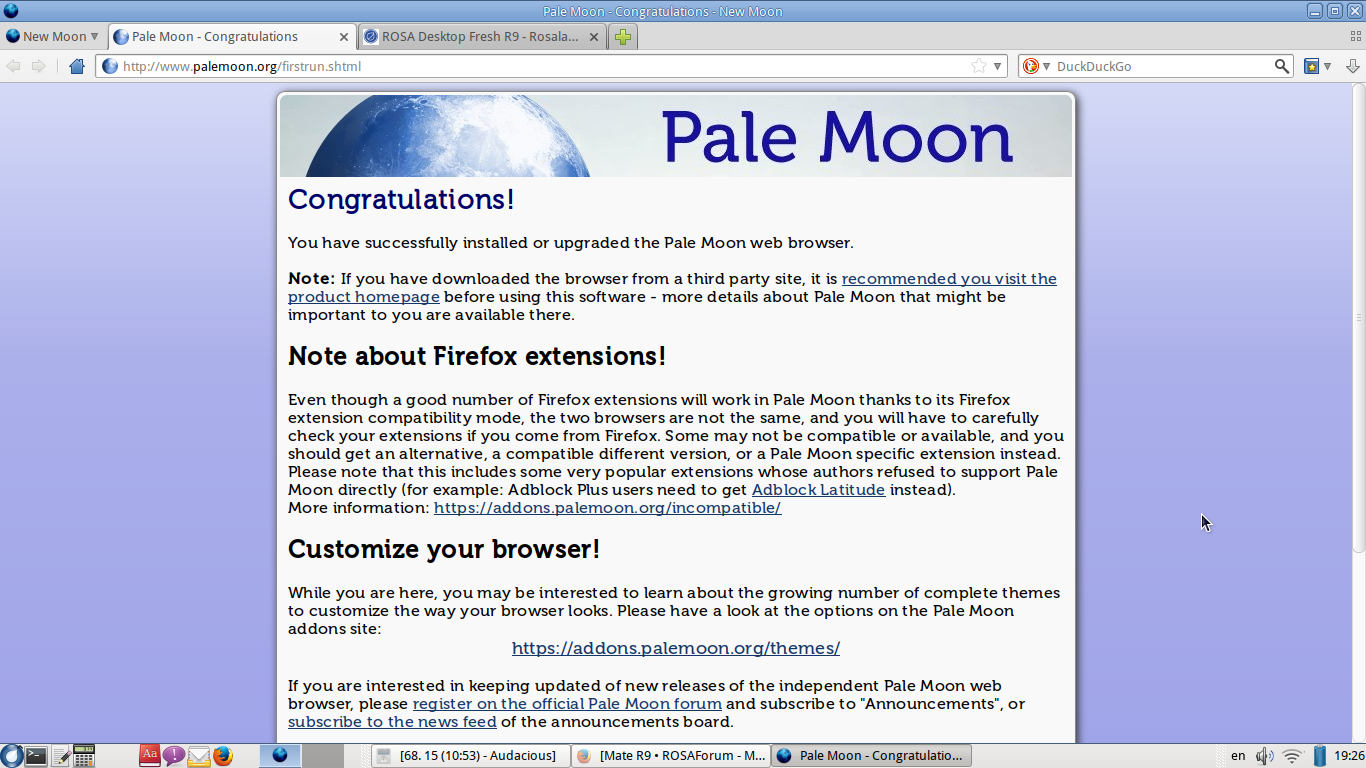Close the Pale Moon - Congratulations tab
Image resolution: width=1366 pixels, height=768 pixels.
(x=344, y=37)
